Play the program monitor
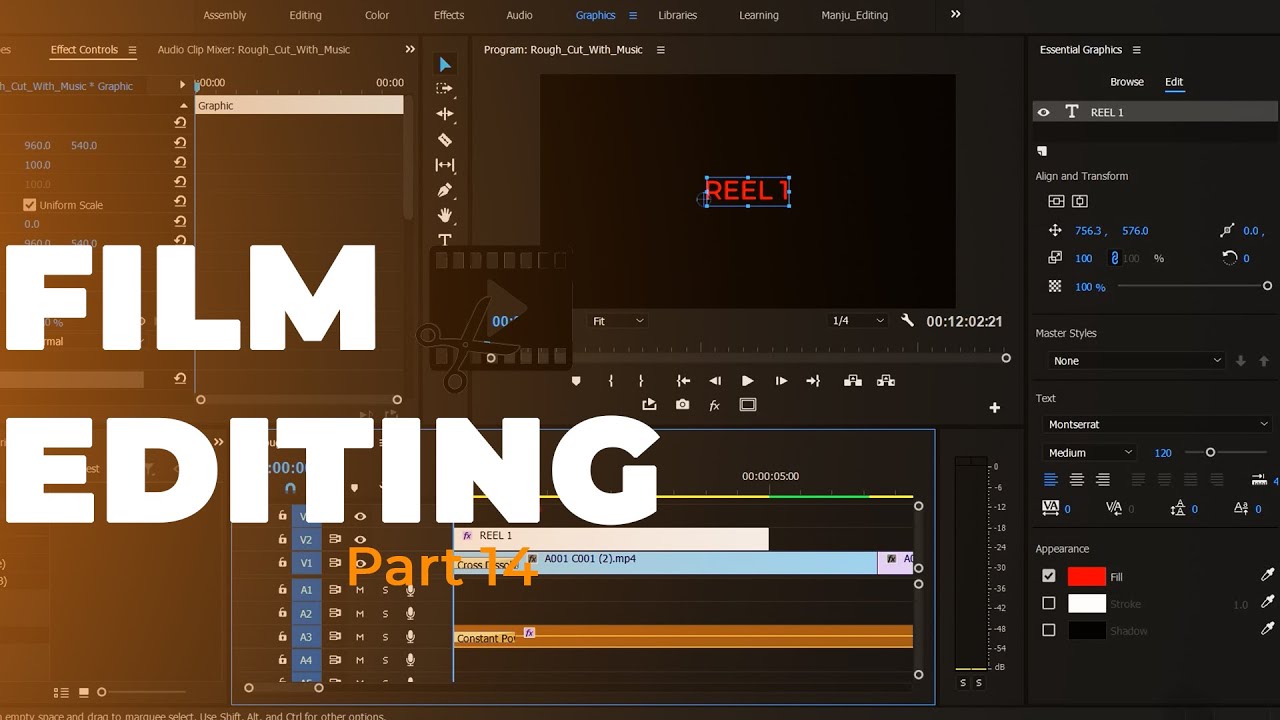Screen dimensions: 1280x720 tap(747, 381)
